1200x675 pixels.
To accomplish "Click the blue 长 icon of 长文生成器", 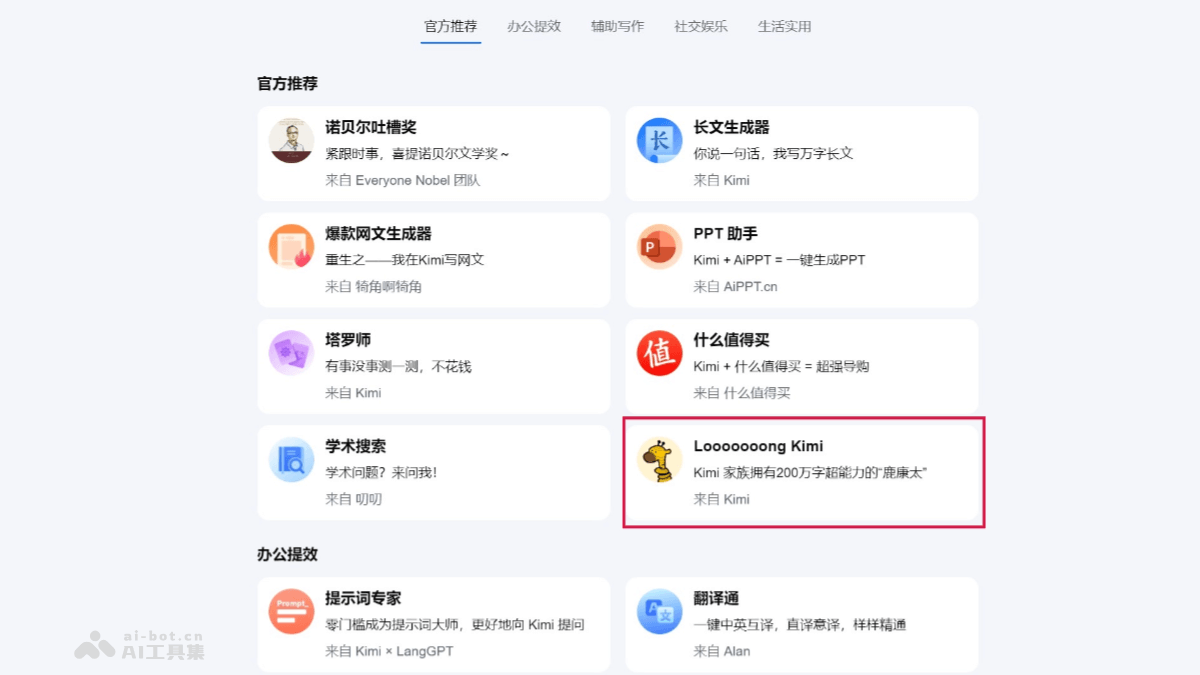I will [658, 141].
